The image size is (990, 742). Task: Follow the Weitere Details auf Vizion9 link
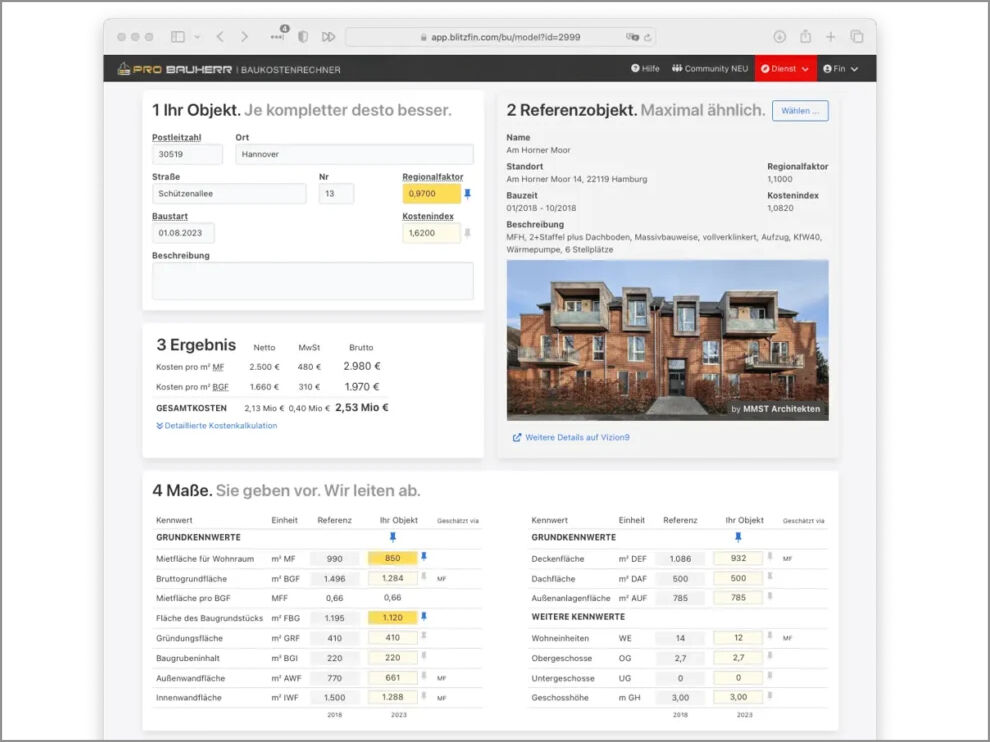(571, 437)
